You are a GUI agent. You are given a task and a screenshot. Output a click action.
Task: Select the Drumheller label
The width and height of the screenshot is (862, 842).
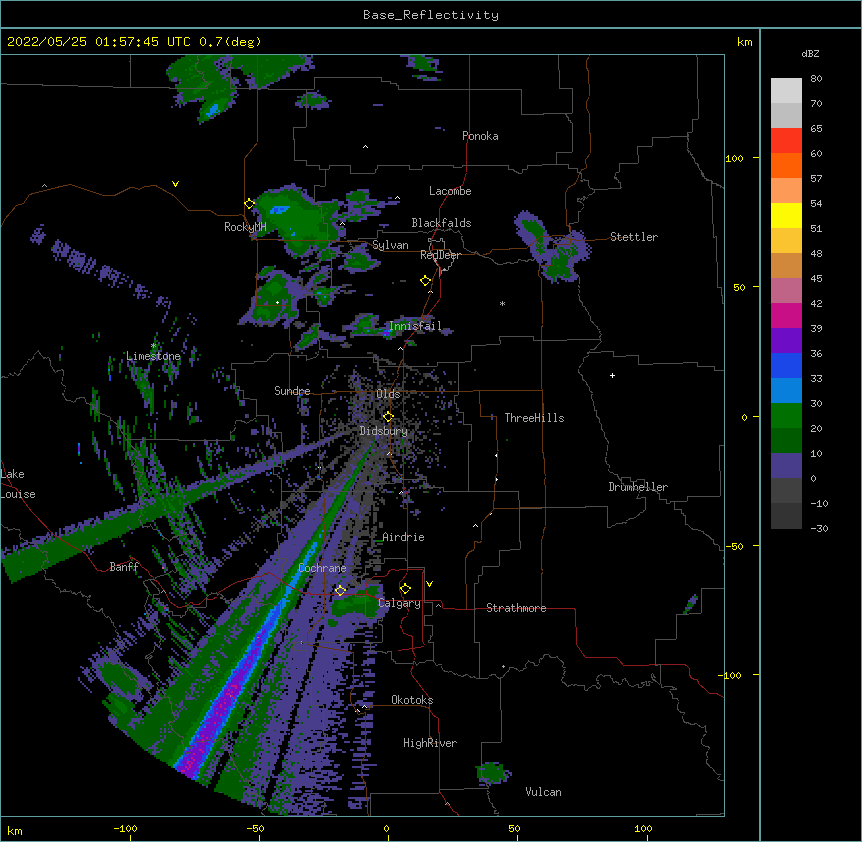(x=638, y=487)
